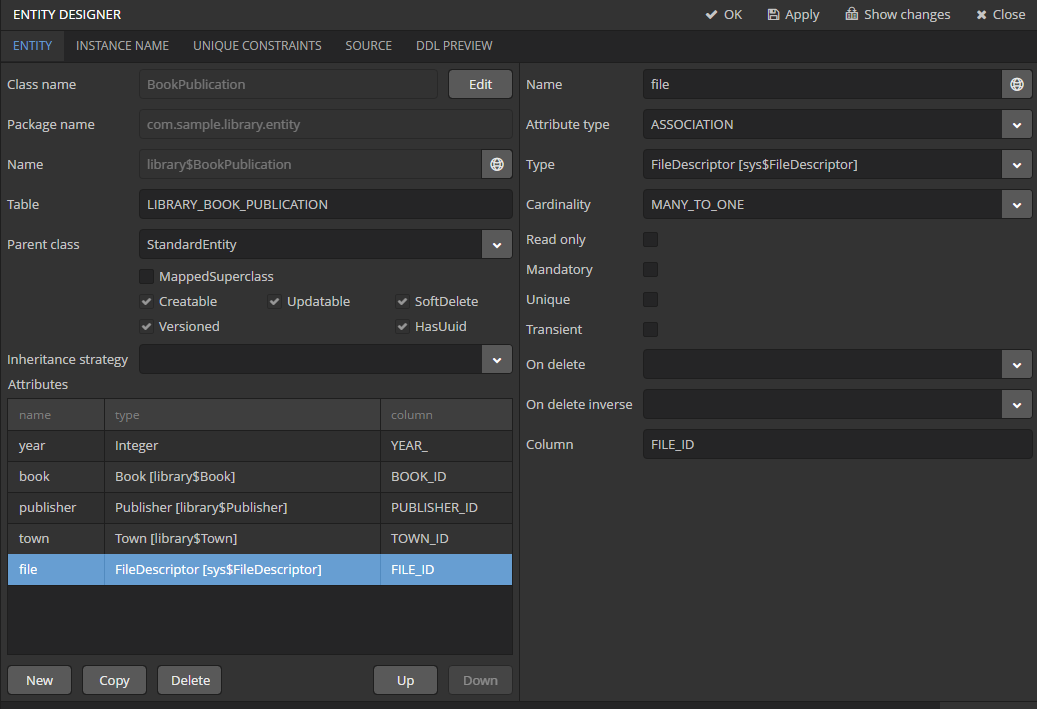Expand the On delete dropdown

point(1016,364)
